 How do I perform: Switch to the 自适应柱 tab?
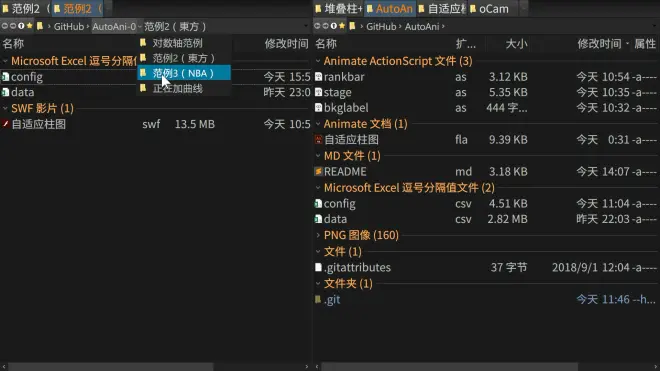(x=441, y=8)
